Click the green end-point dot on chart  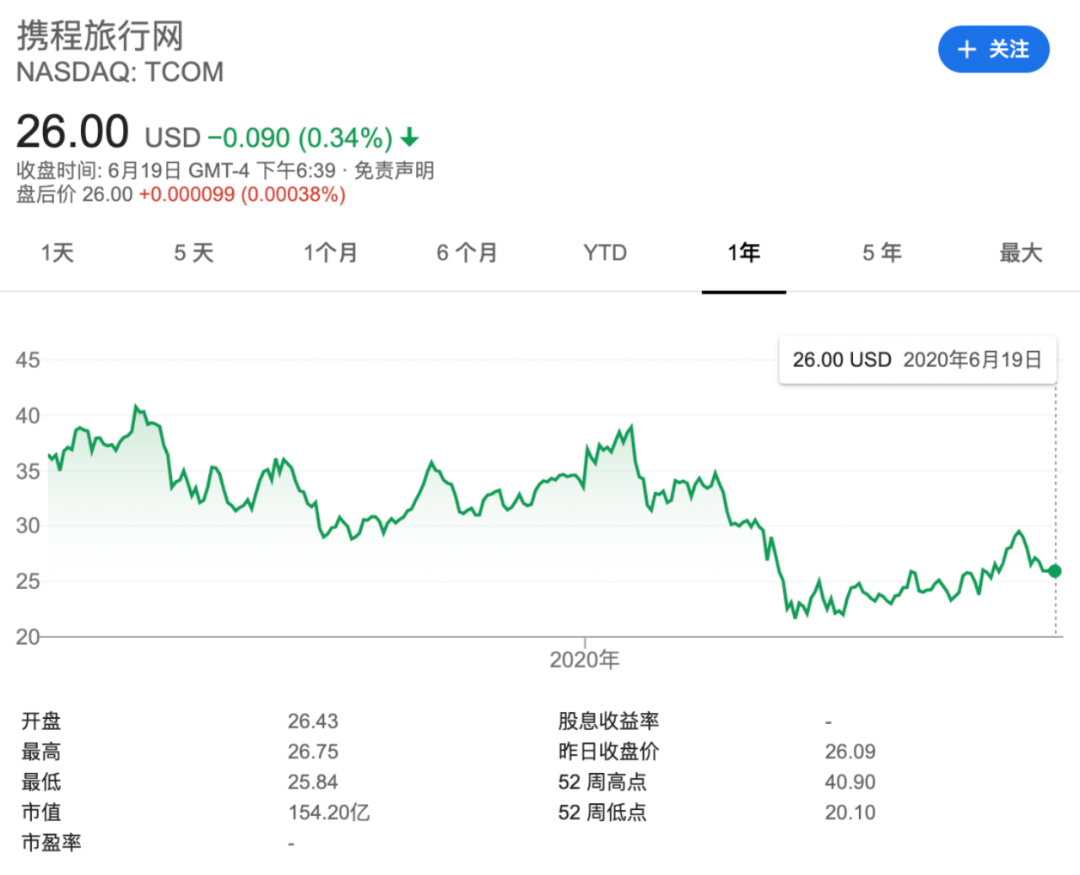[1055, 571]
